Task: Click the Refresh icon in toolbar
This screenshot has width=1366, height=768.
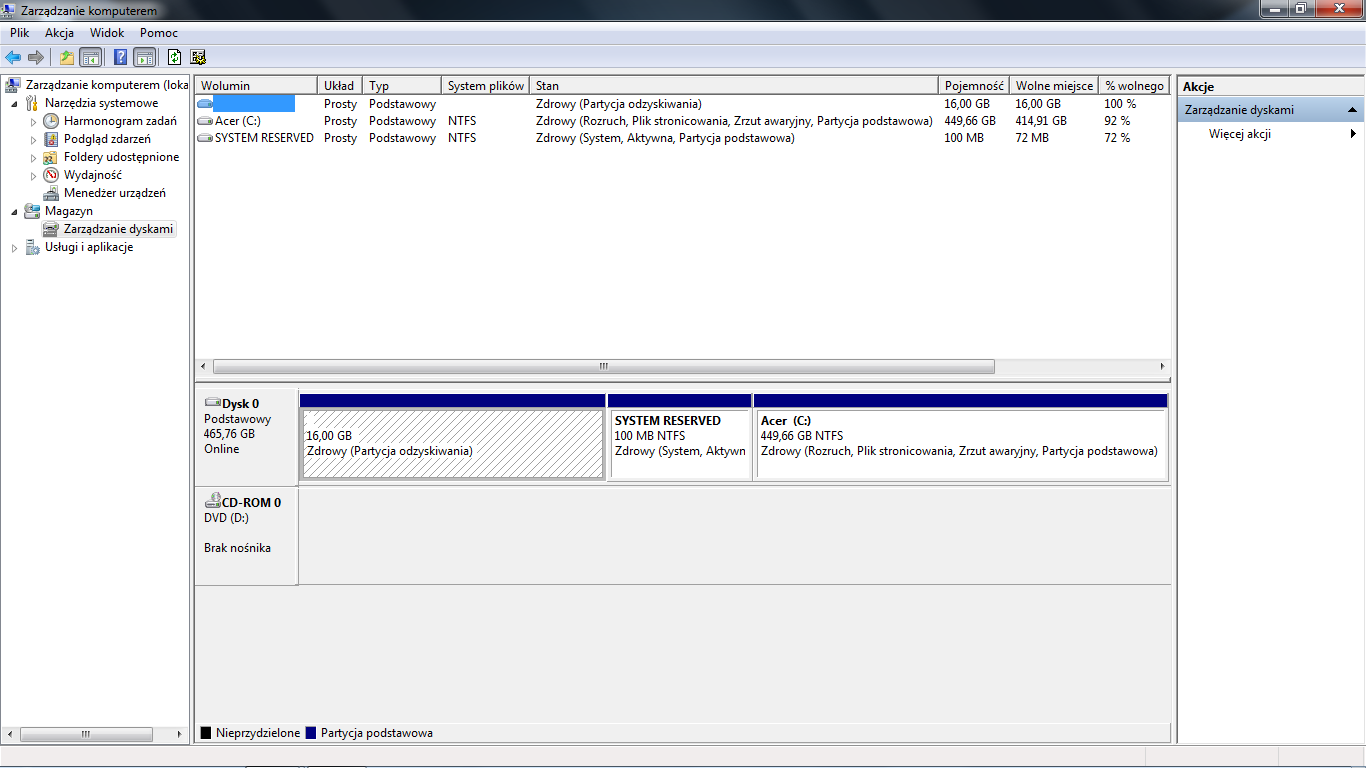Action: point(174,57)
